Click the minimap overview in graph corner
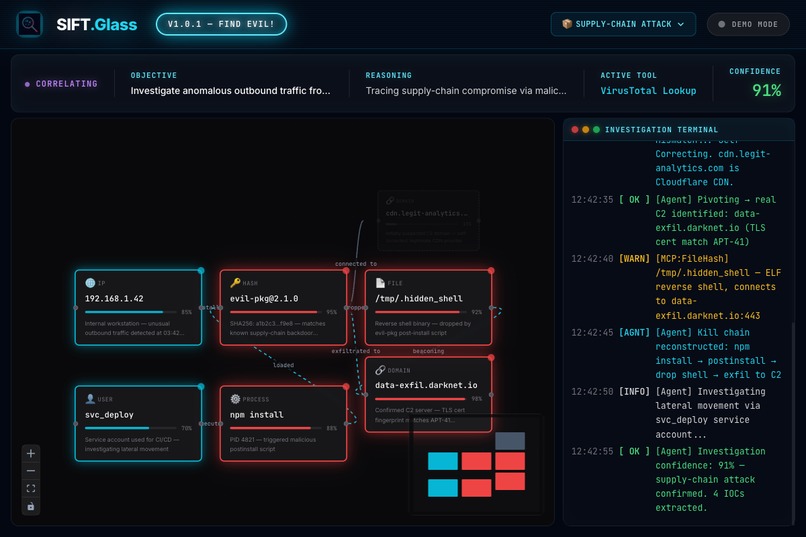806x537 pixels. tap(476, 465)
